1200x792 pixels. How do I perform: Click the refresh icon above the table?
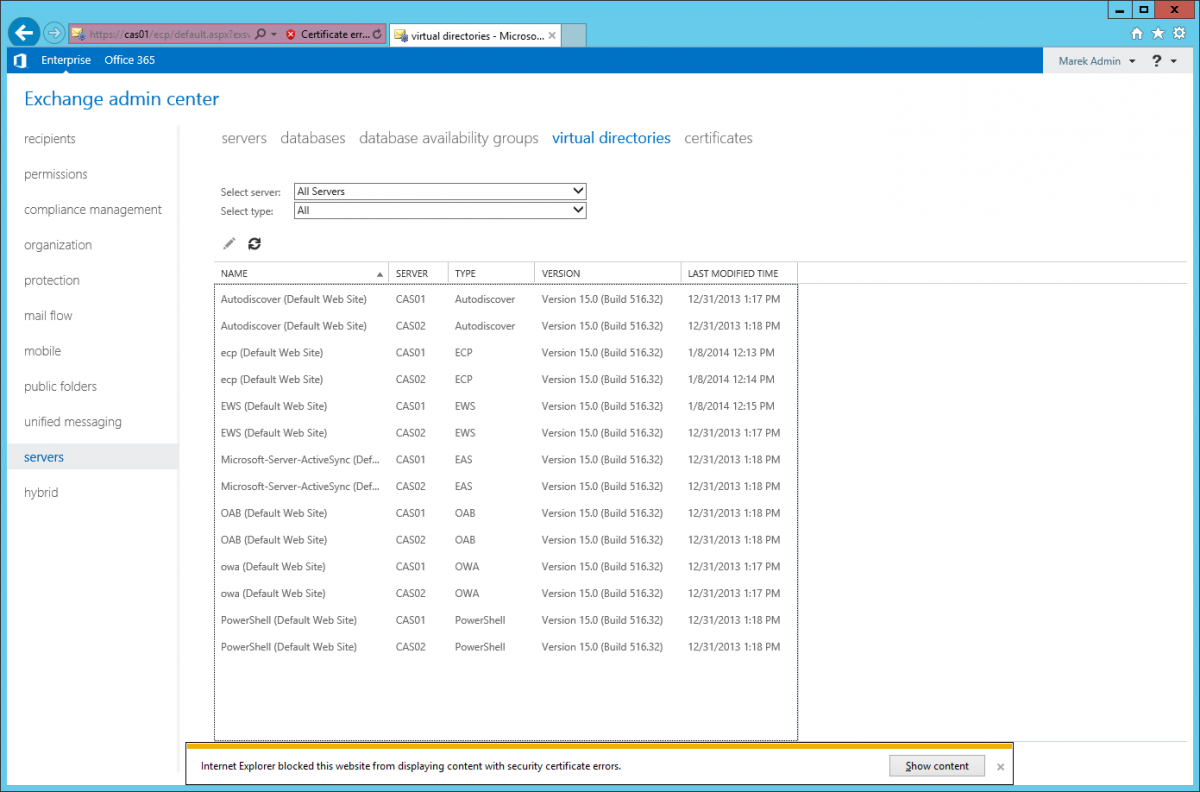[x=254, y=243]
